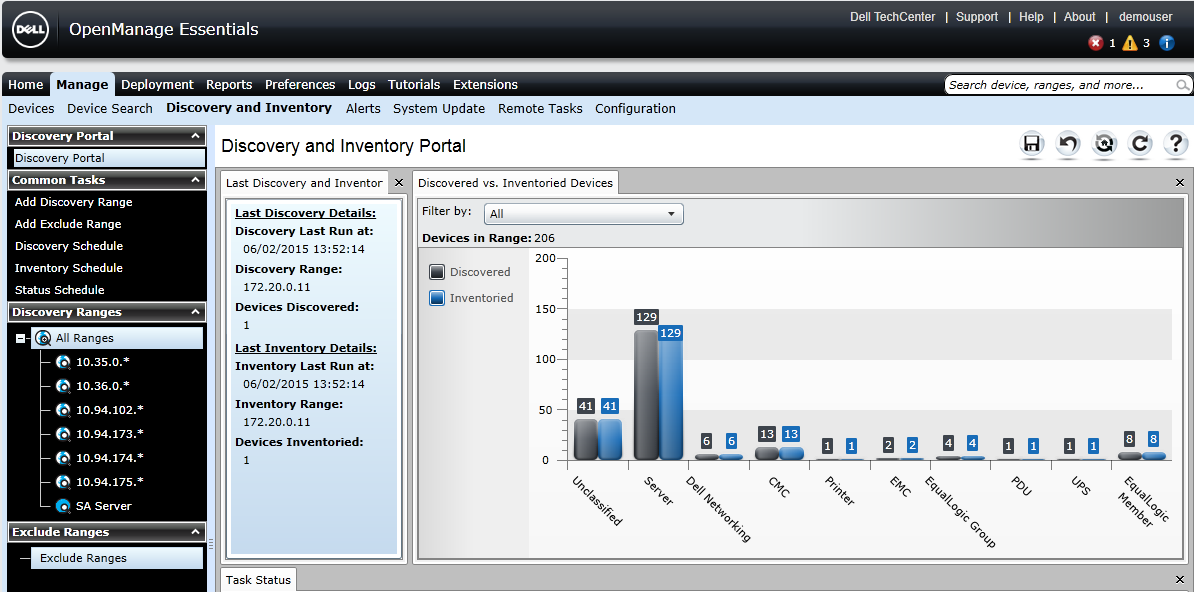The image size is (1194, 592).
Task: Open the Status Schedule task
Action: (x=59, y=290)
